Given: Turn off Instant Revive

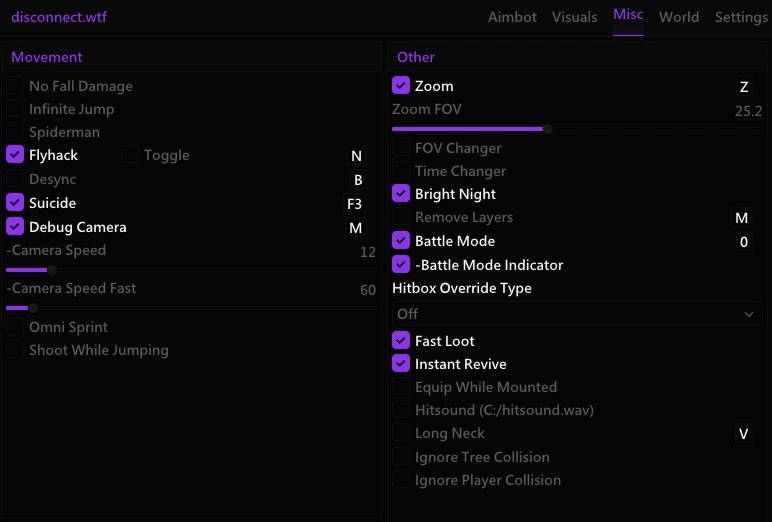Looking at the screenshot, I should pos(401,363).
